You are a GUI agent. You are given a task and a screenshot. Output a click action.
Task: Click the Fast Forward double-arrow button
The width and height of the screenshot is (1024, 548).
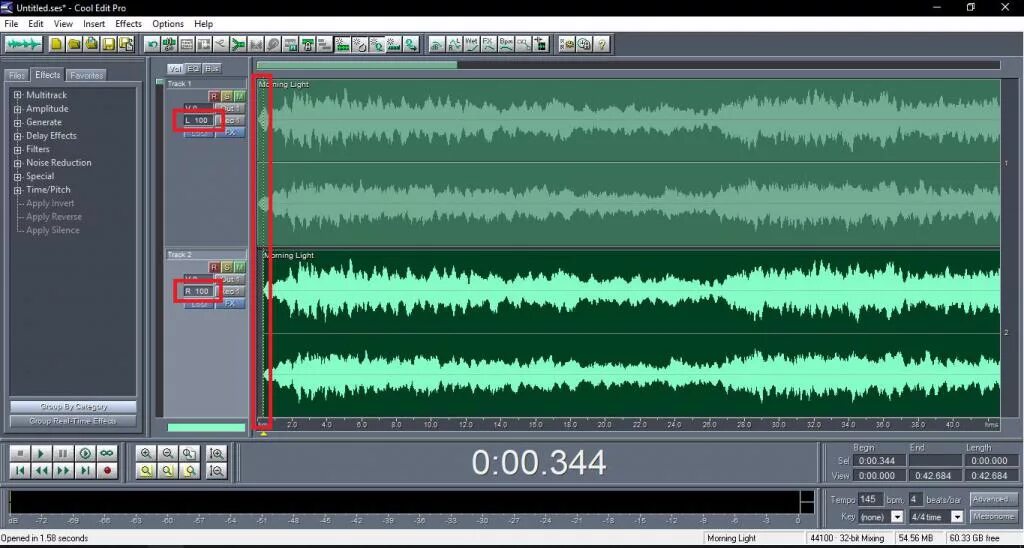coord(63,470)
